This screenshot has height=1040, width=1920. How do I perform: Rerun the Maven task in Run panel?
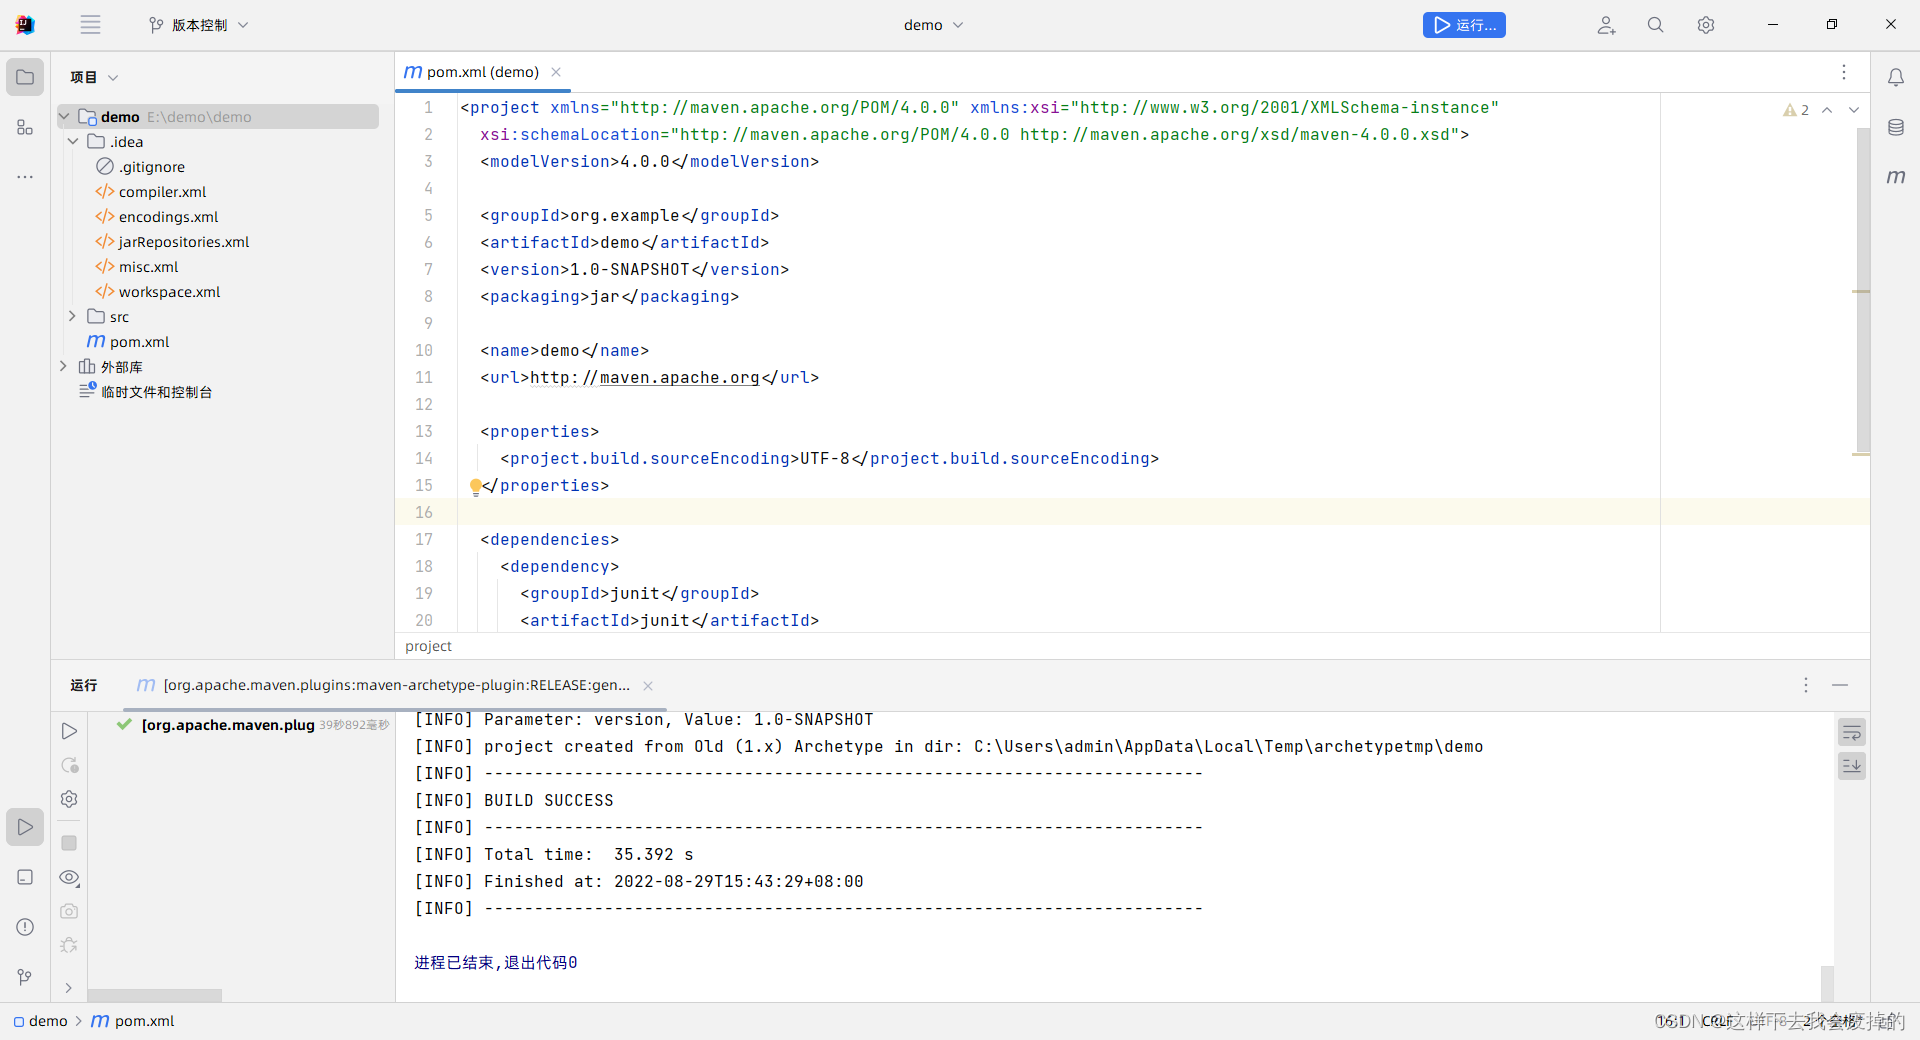[x=69, y=731]
